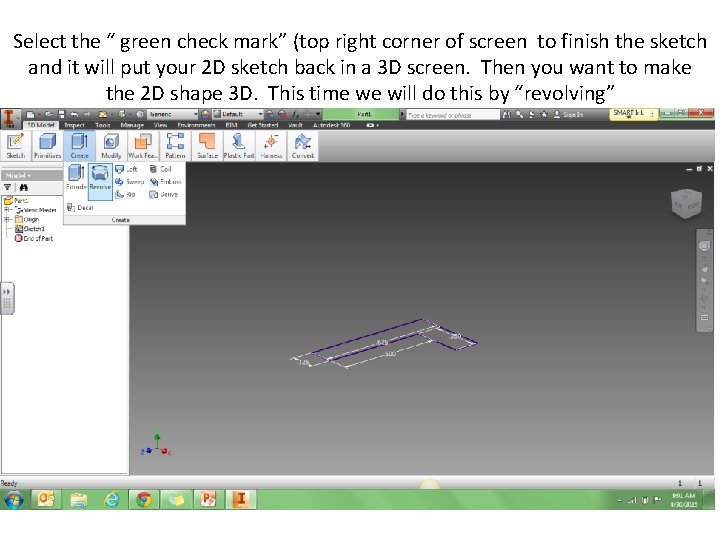The width and height of the screenshot is (720, 540).
Task: Switch to the 3D Model tab
Action: click(x=40, y=125)
